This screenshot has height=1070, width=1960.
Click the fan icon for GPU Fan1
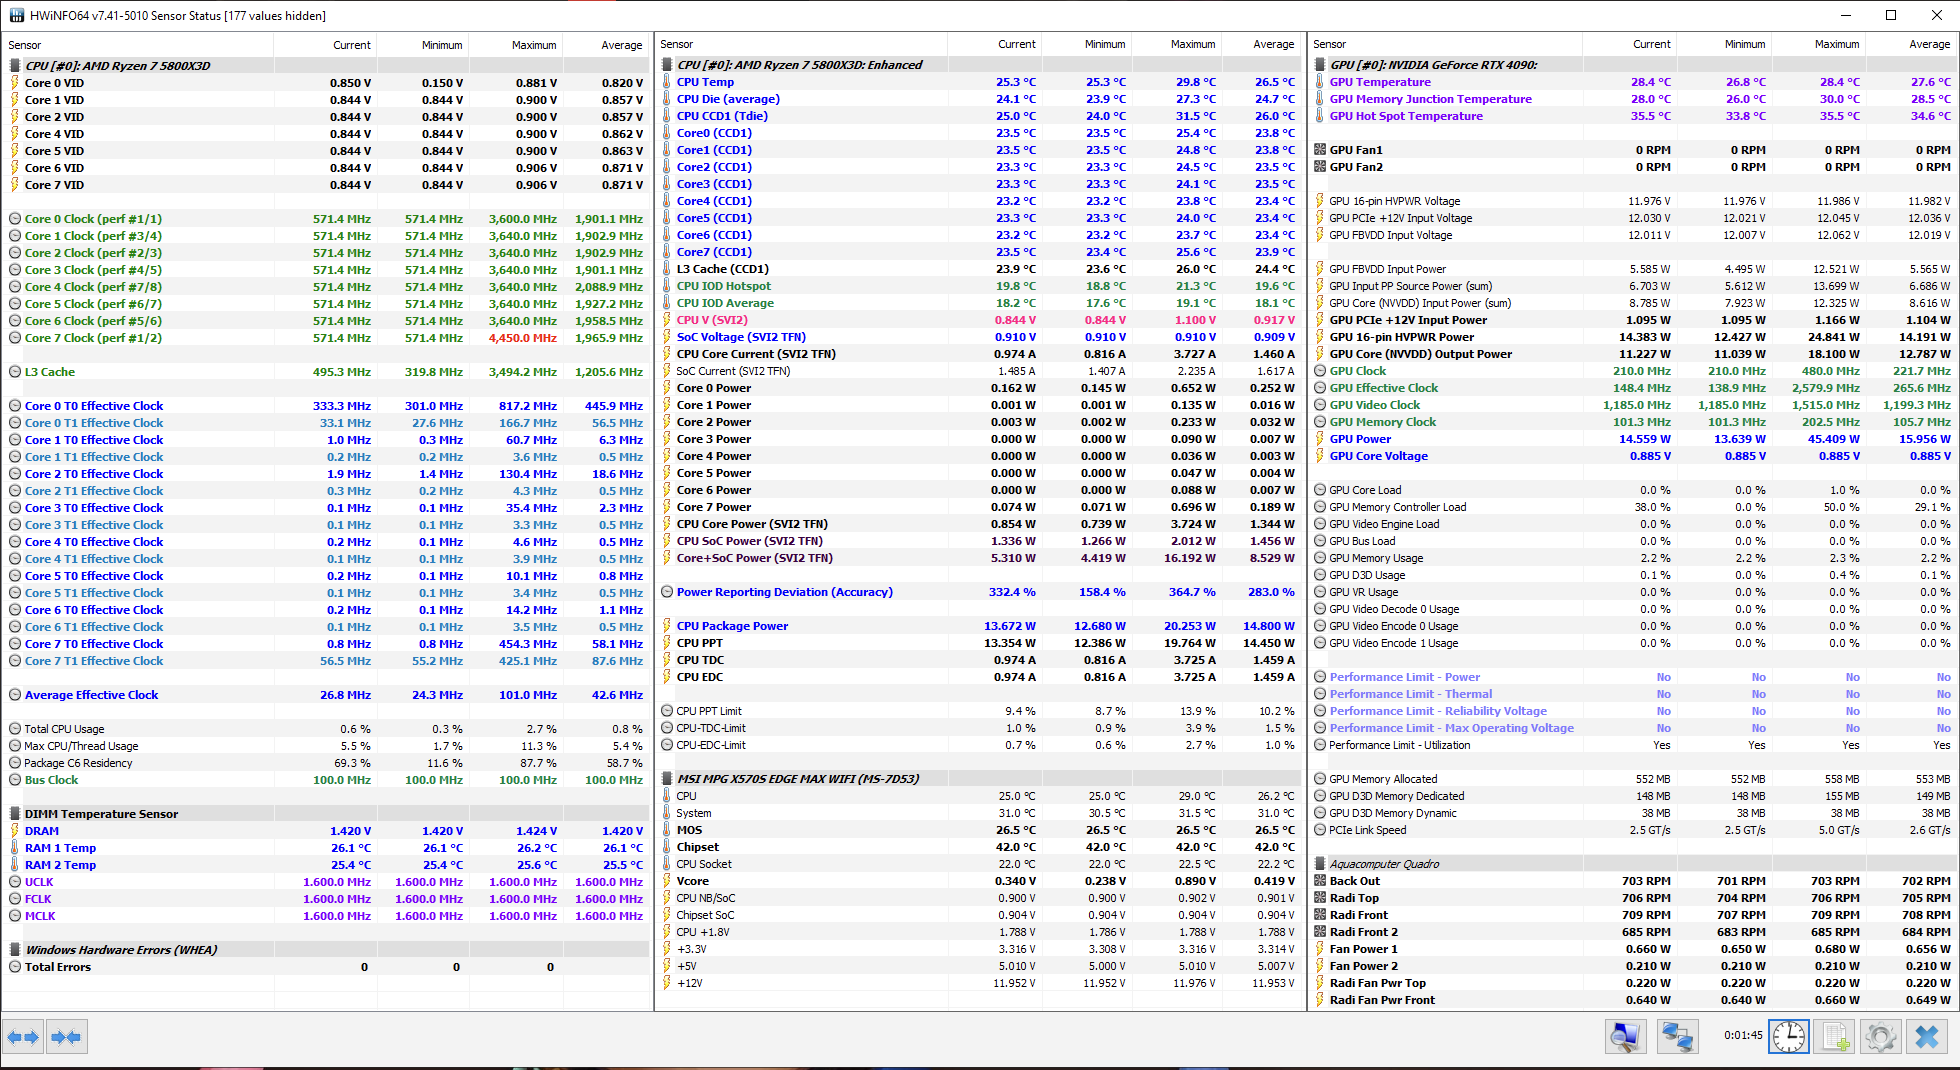[1320, 150]
